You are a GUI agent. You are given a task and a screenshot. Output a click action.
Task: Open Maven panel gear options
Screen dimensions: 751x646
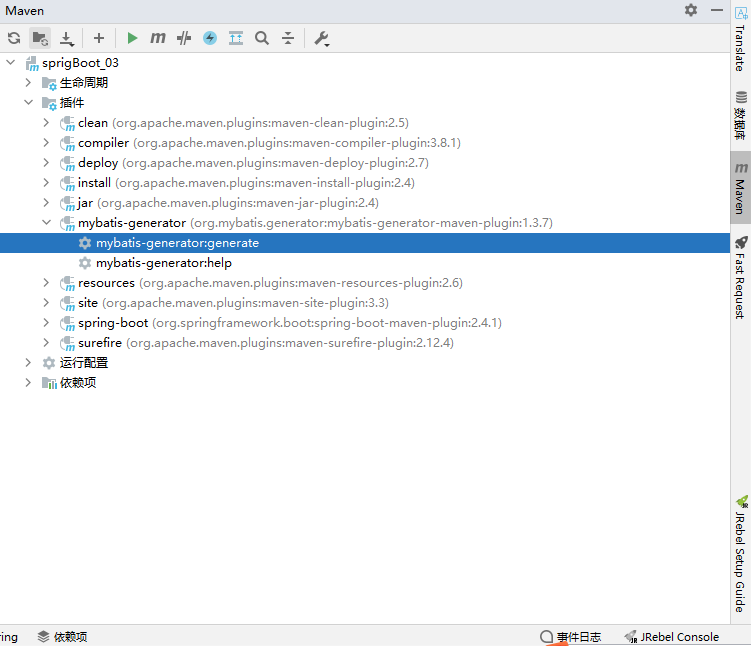click(x=691, y=10)
